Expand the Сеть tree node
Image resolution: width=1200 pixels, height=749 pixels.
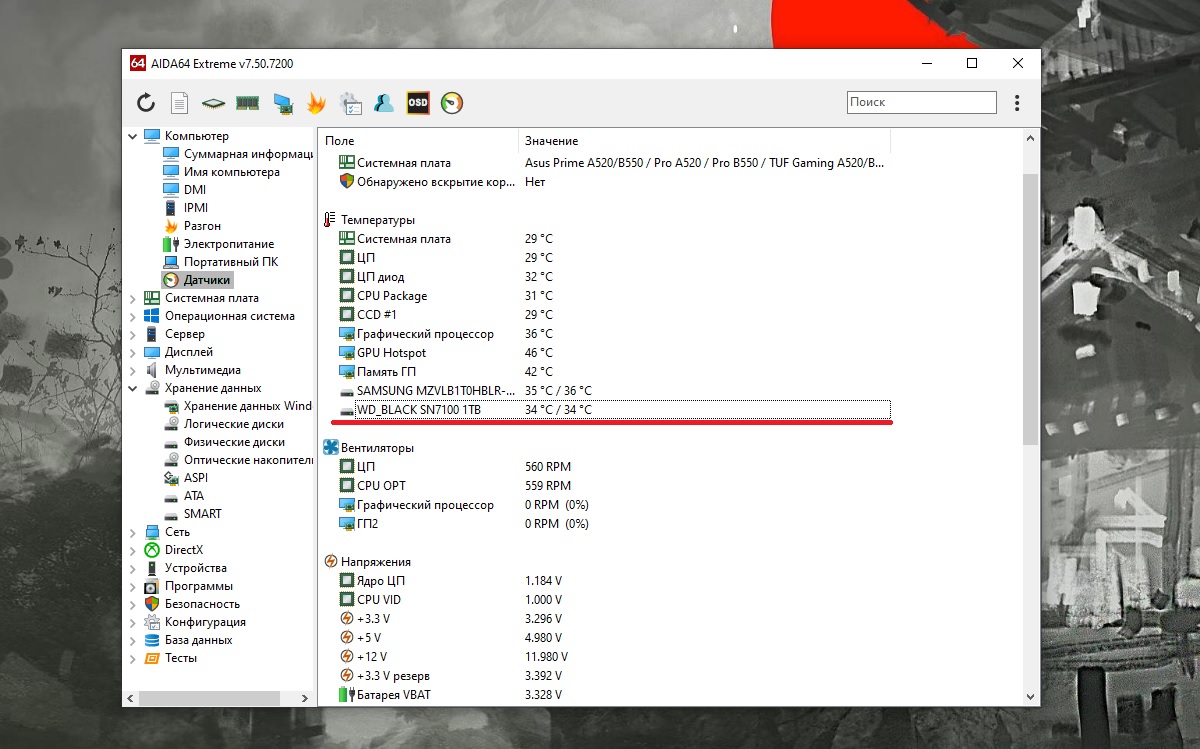click(133, 532)
